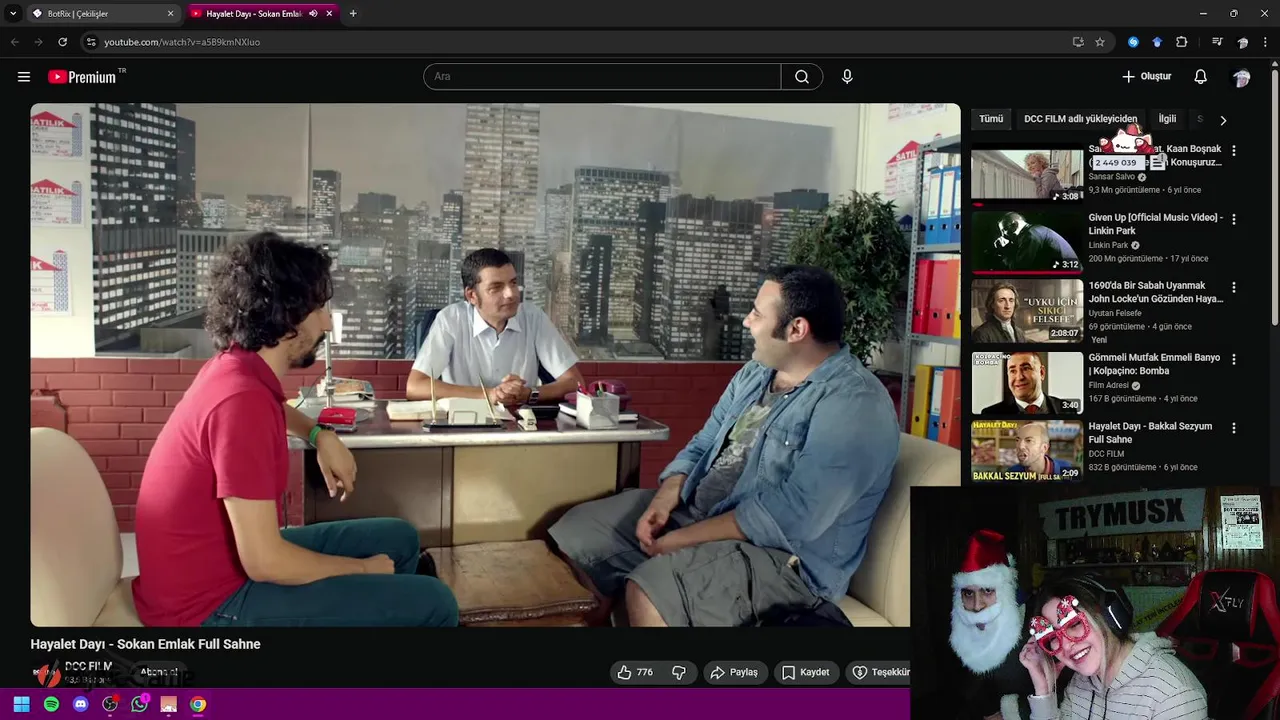Click the Oluştur create button
The width and height of the screenshot is (1280, 720).
pos(1146,77)
